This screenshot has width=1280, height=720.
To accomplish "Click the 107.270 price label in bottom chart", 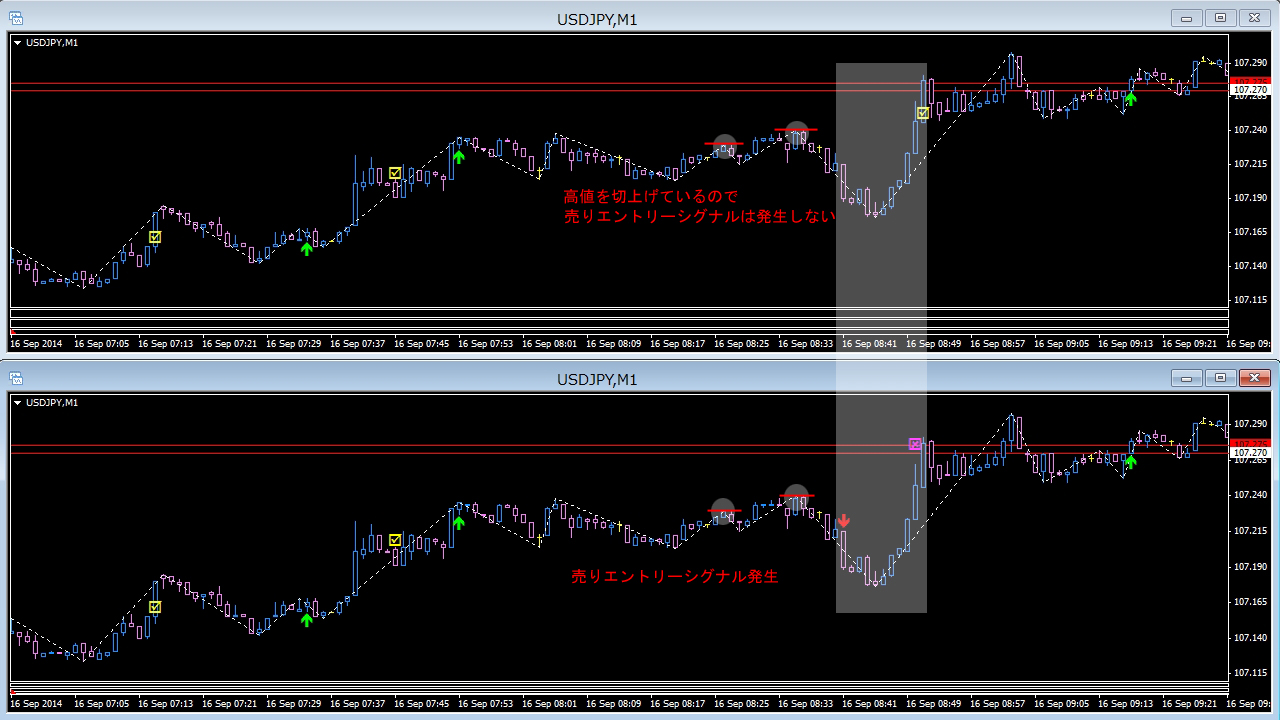I will click(1249, 453).
